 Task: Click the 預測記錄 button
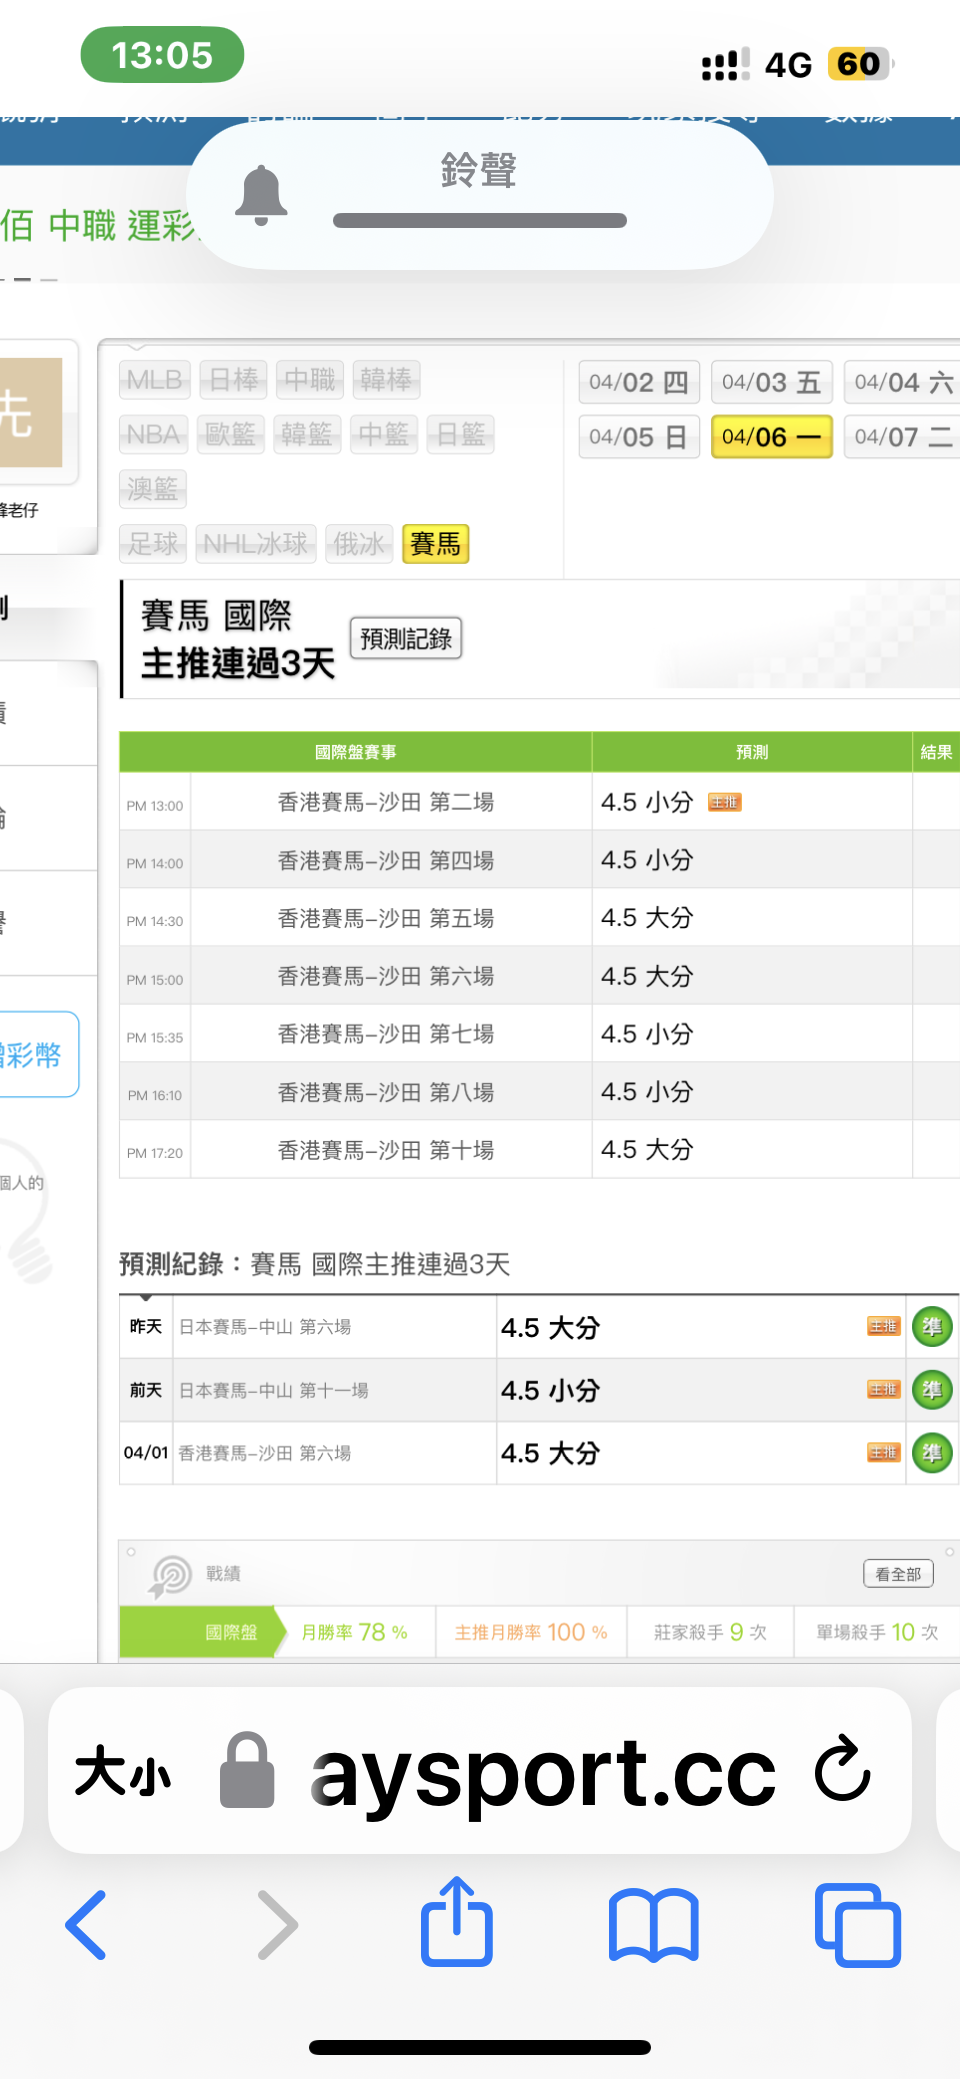[405, 638]
